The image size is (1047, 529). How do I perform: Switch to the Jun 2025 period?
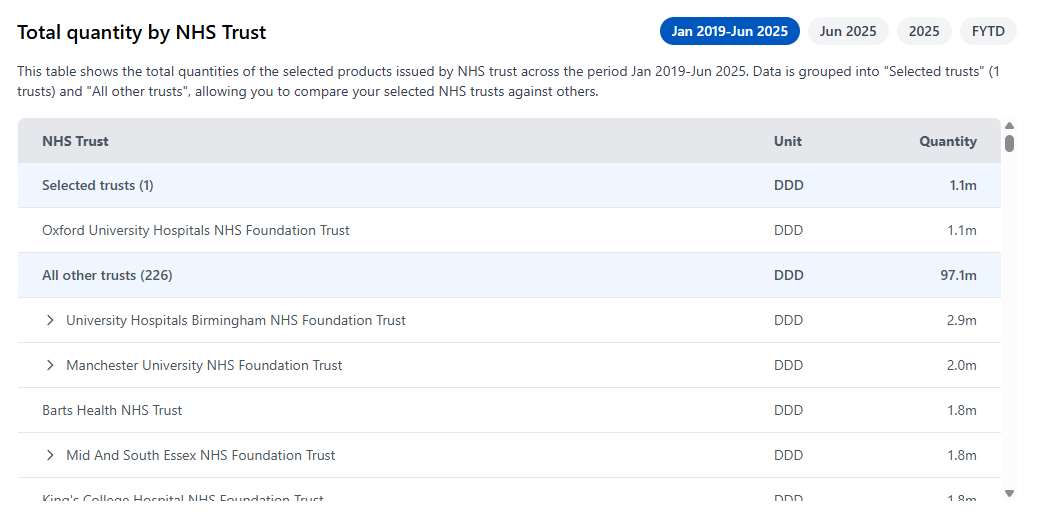847,31
